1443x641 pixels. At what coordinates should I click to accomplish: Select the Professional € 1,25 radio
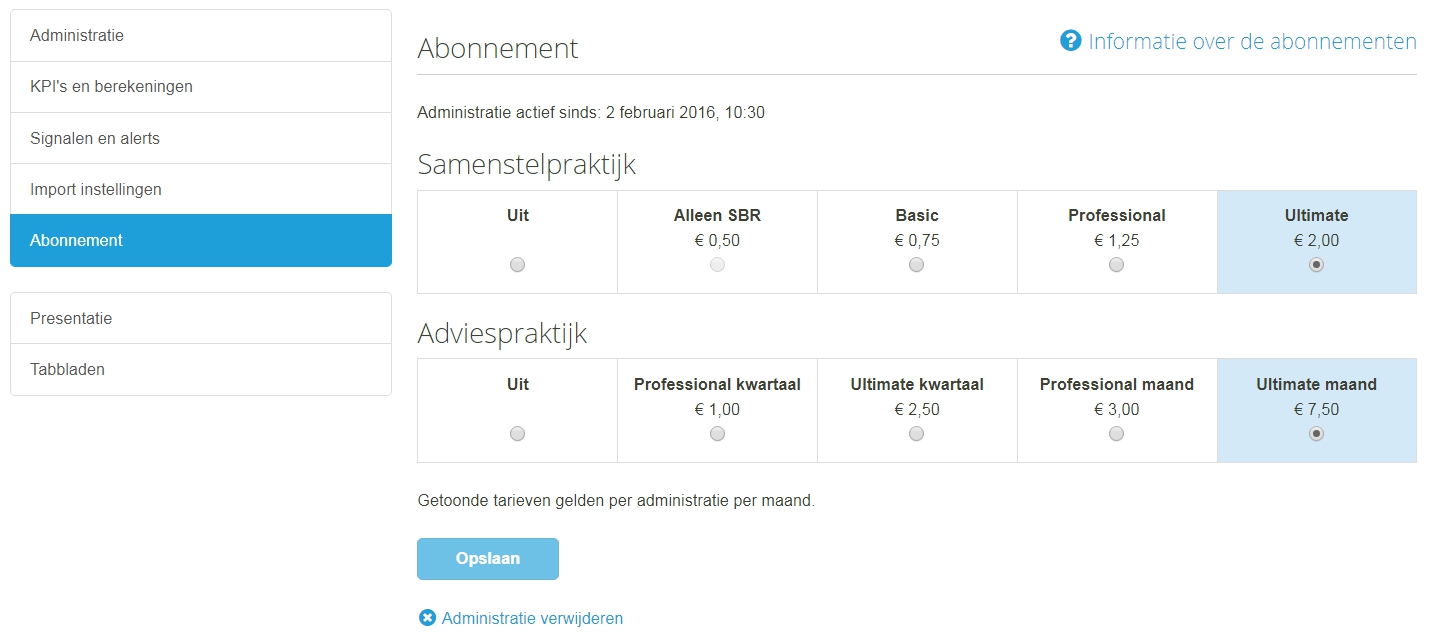click(1117, 265)
